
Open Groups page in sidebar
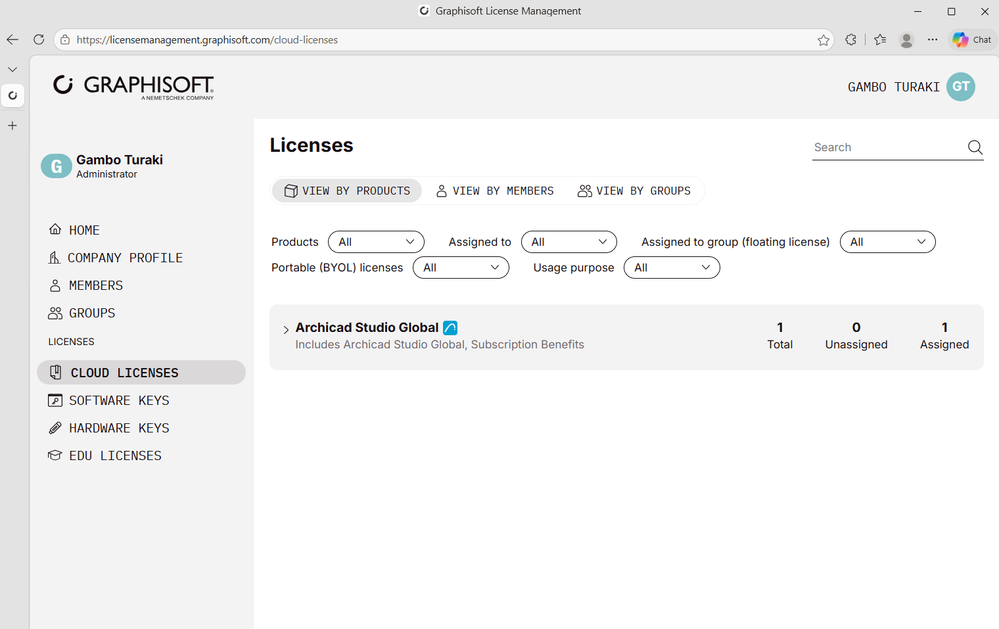coord(82,313)
